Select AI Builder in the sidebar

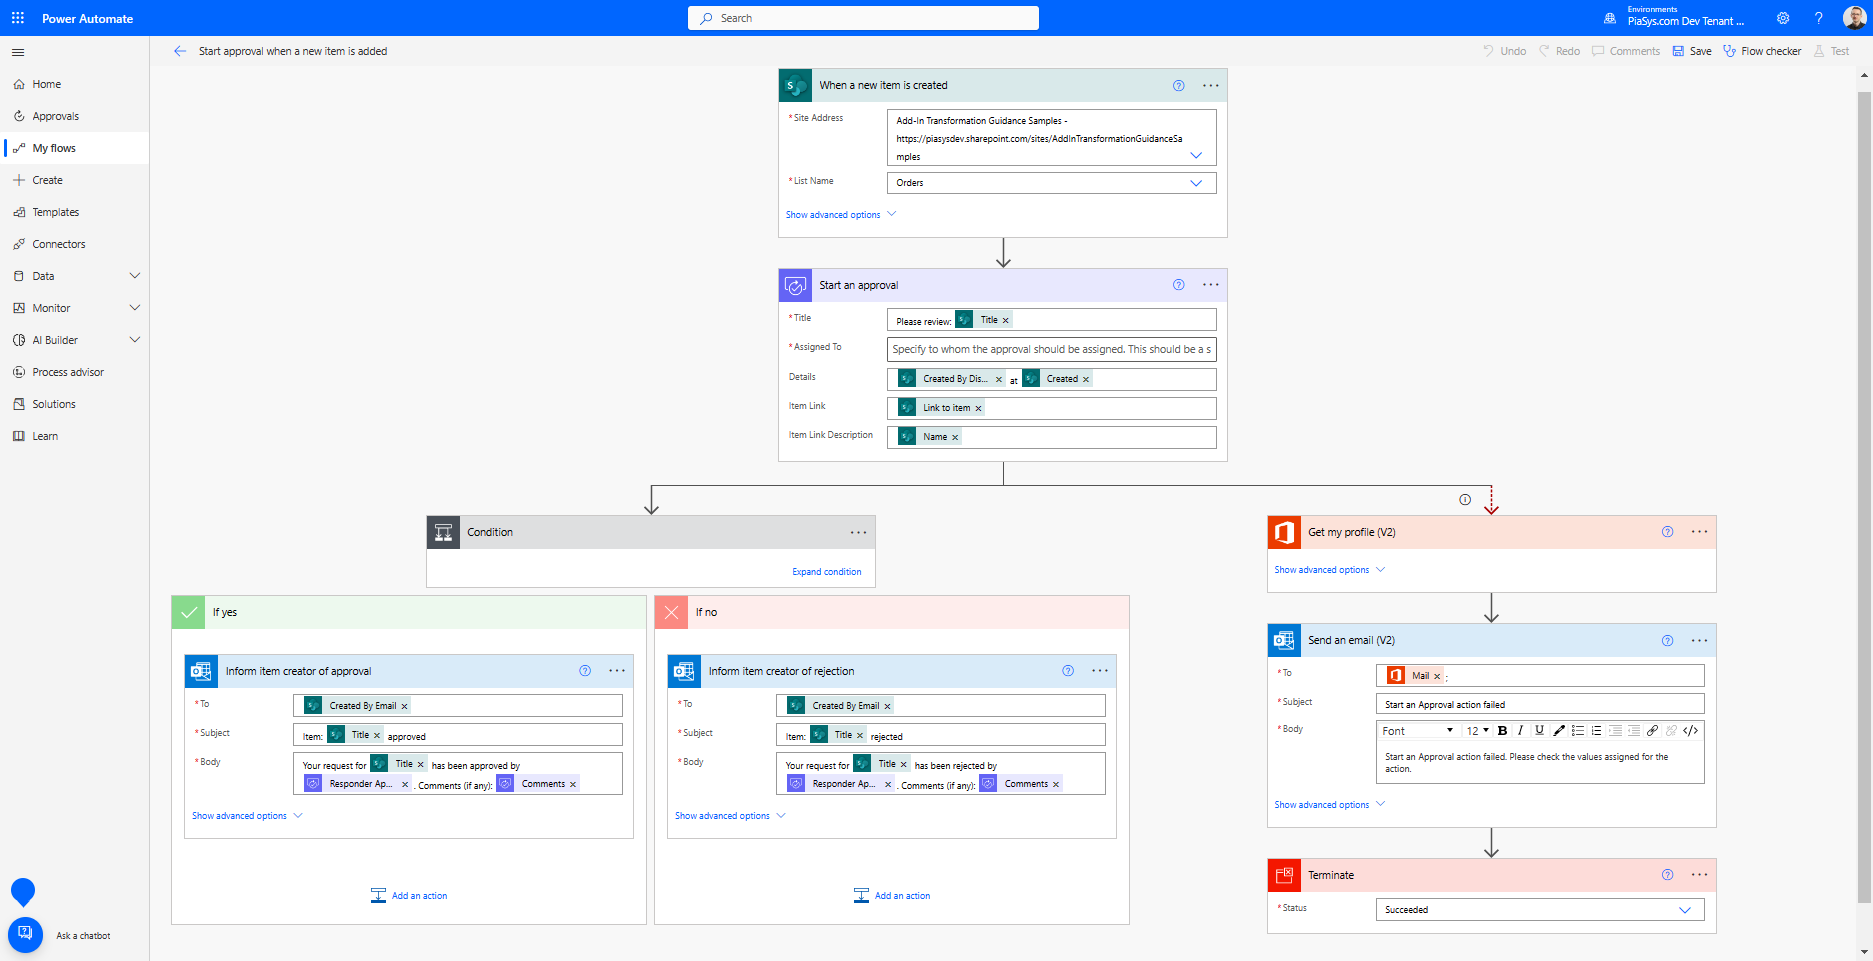click(55, 339)
